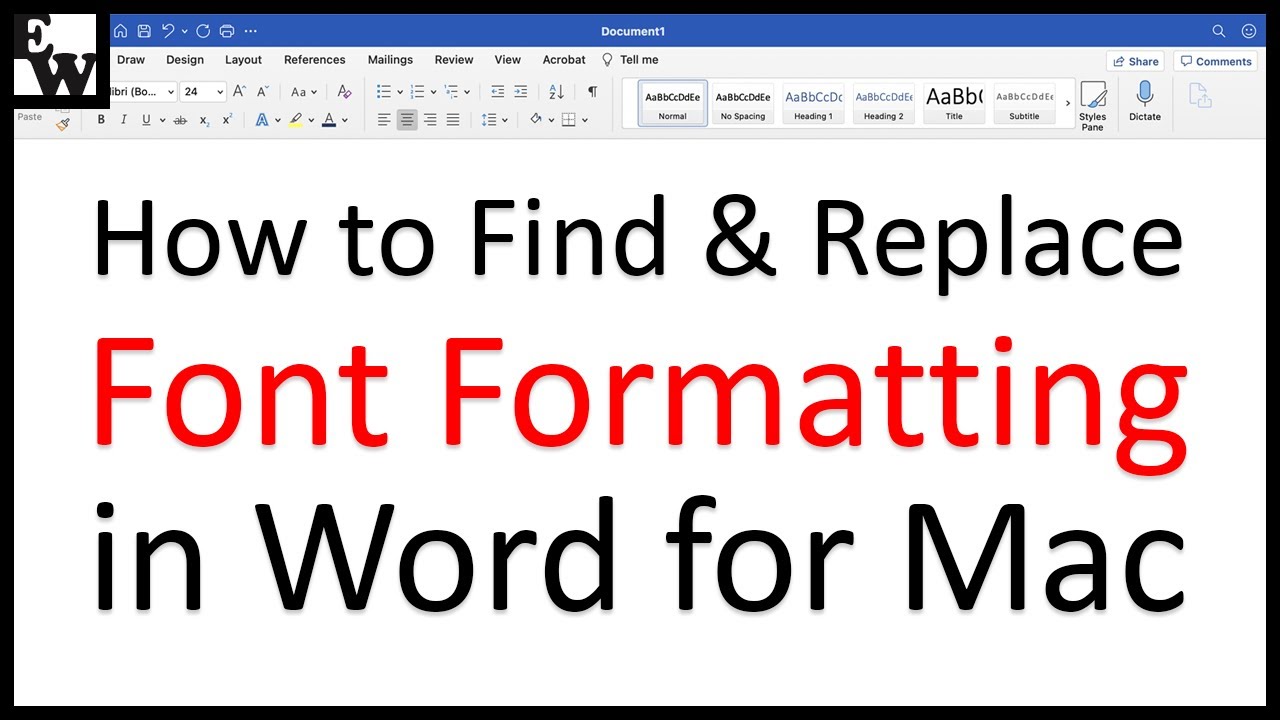The width and height of the screenshot is (1280, 720).
Task: Open the Acrobat tab
Action: 564,60
